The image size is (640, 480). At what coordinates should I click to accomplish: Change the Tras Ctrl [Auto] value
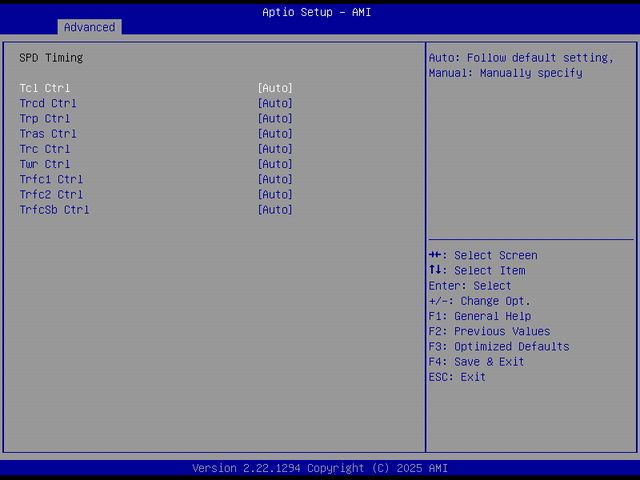click(275, 133)
